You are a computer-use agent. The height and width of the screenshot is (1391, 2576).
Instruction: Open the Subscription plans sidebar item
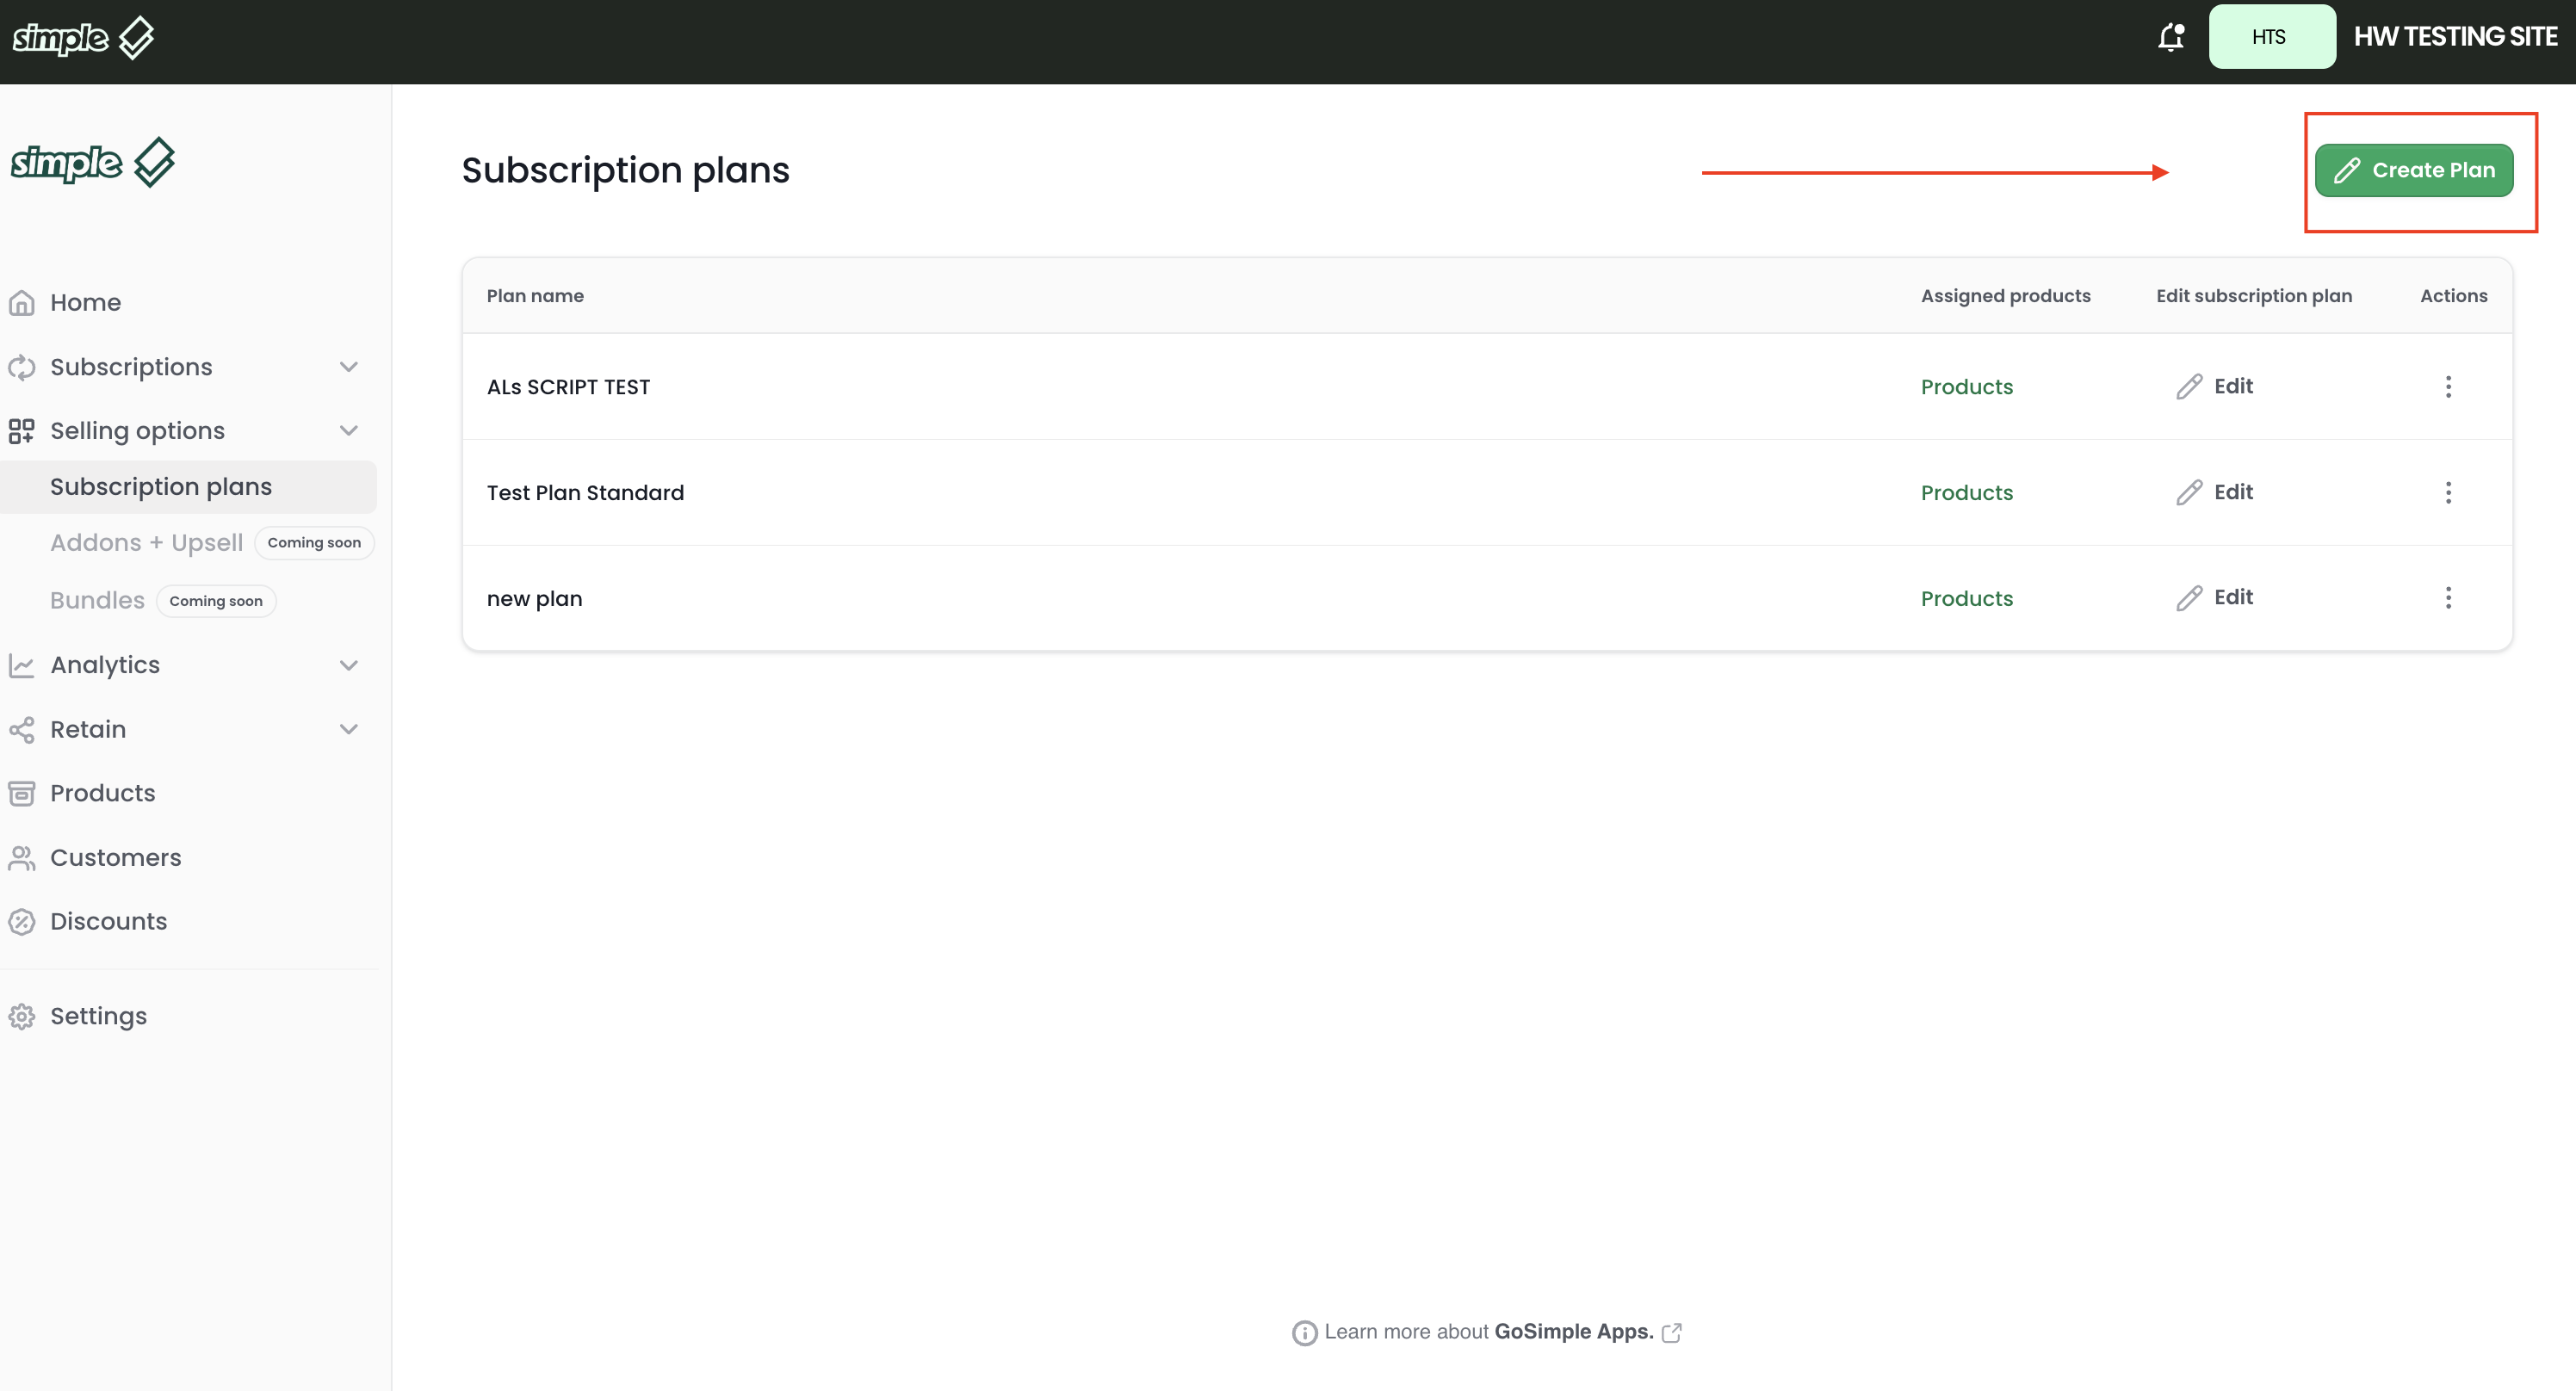pyautogui.click(x=161, y=487)
